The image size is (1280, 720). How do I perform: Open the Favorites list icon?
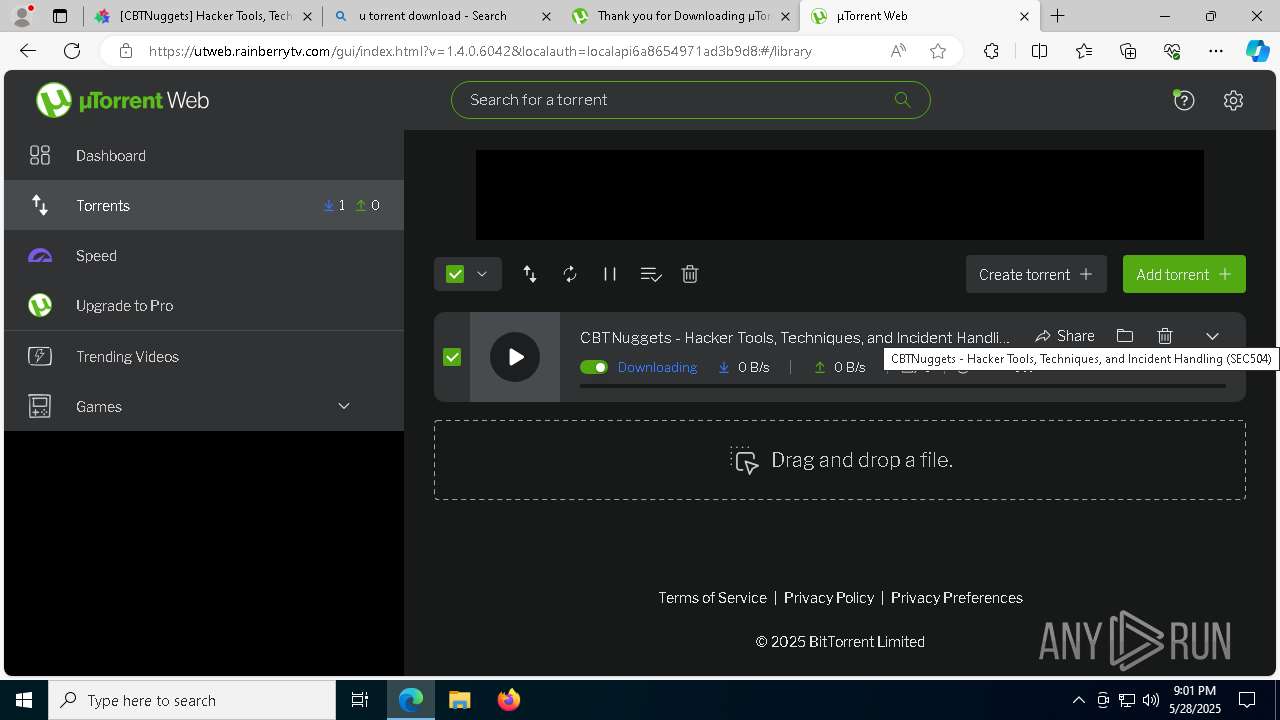(1084, 51)
